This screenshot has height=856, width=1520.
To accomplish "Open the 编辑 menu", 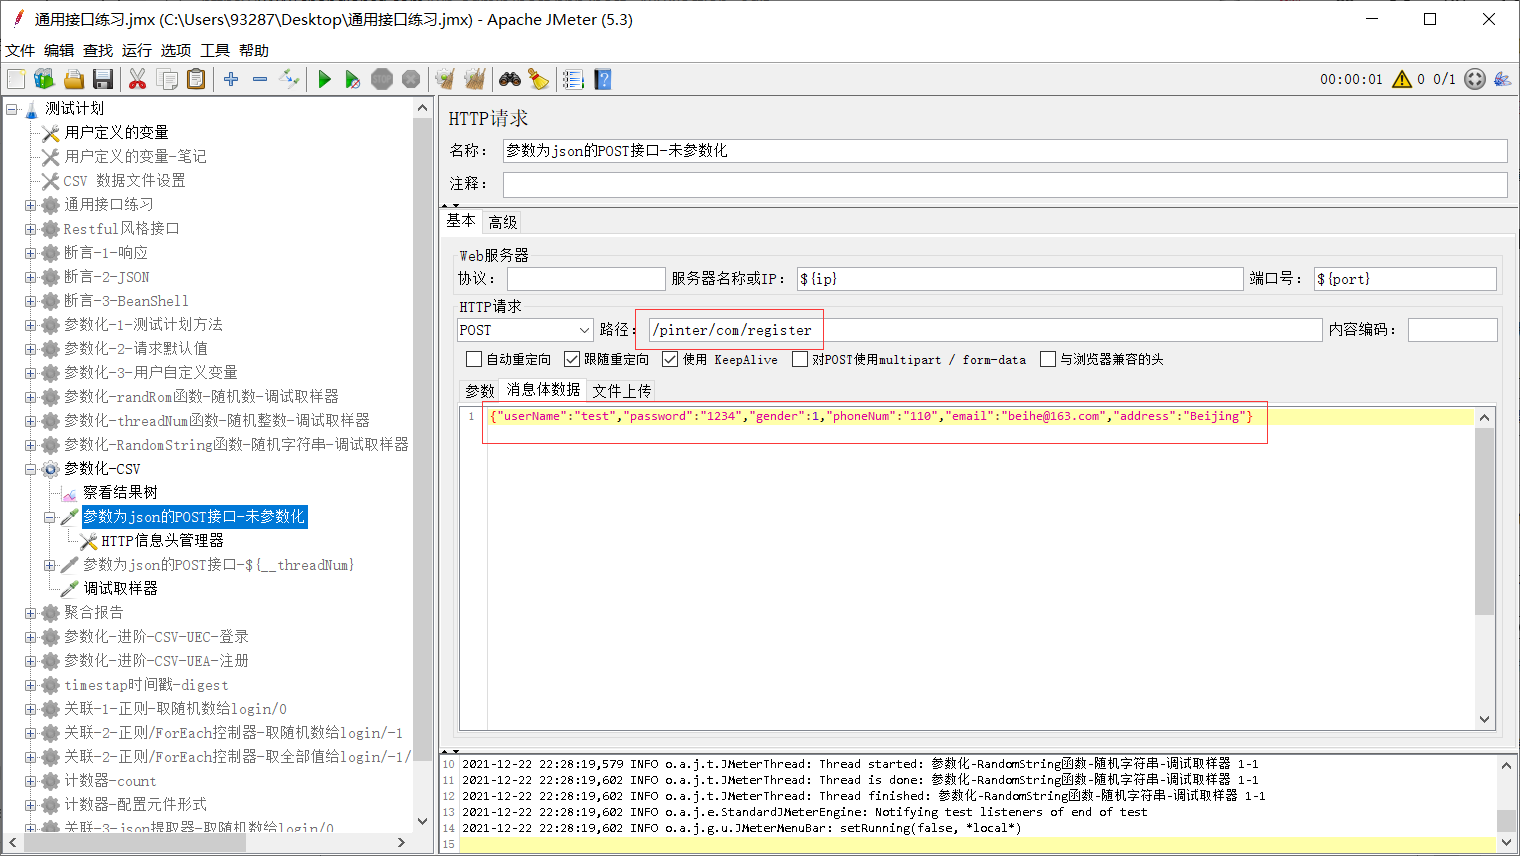I will 59,50.
